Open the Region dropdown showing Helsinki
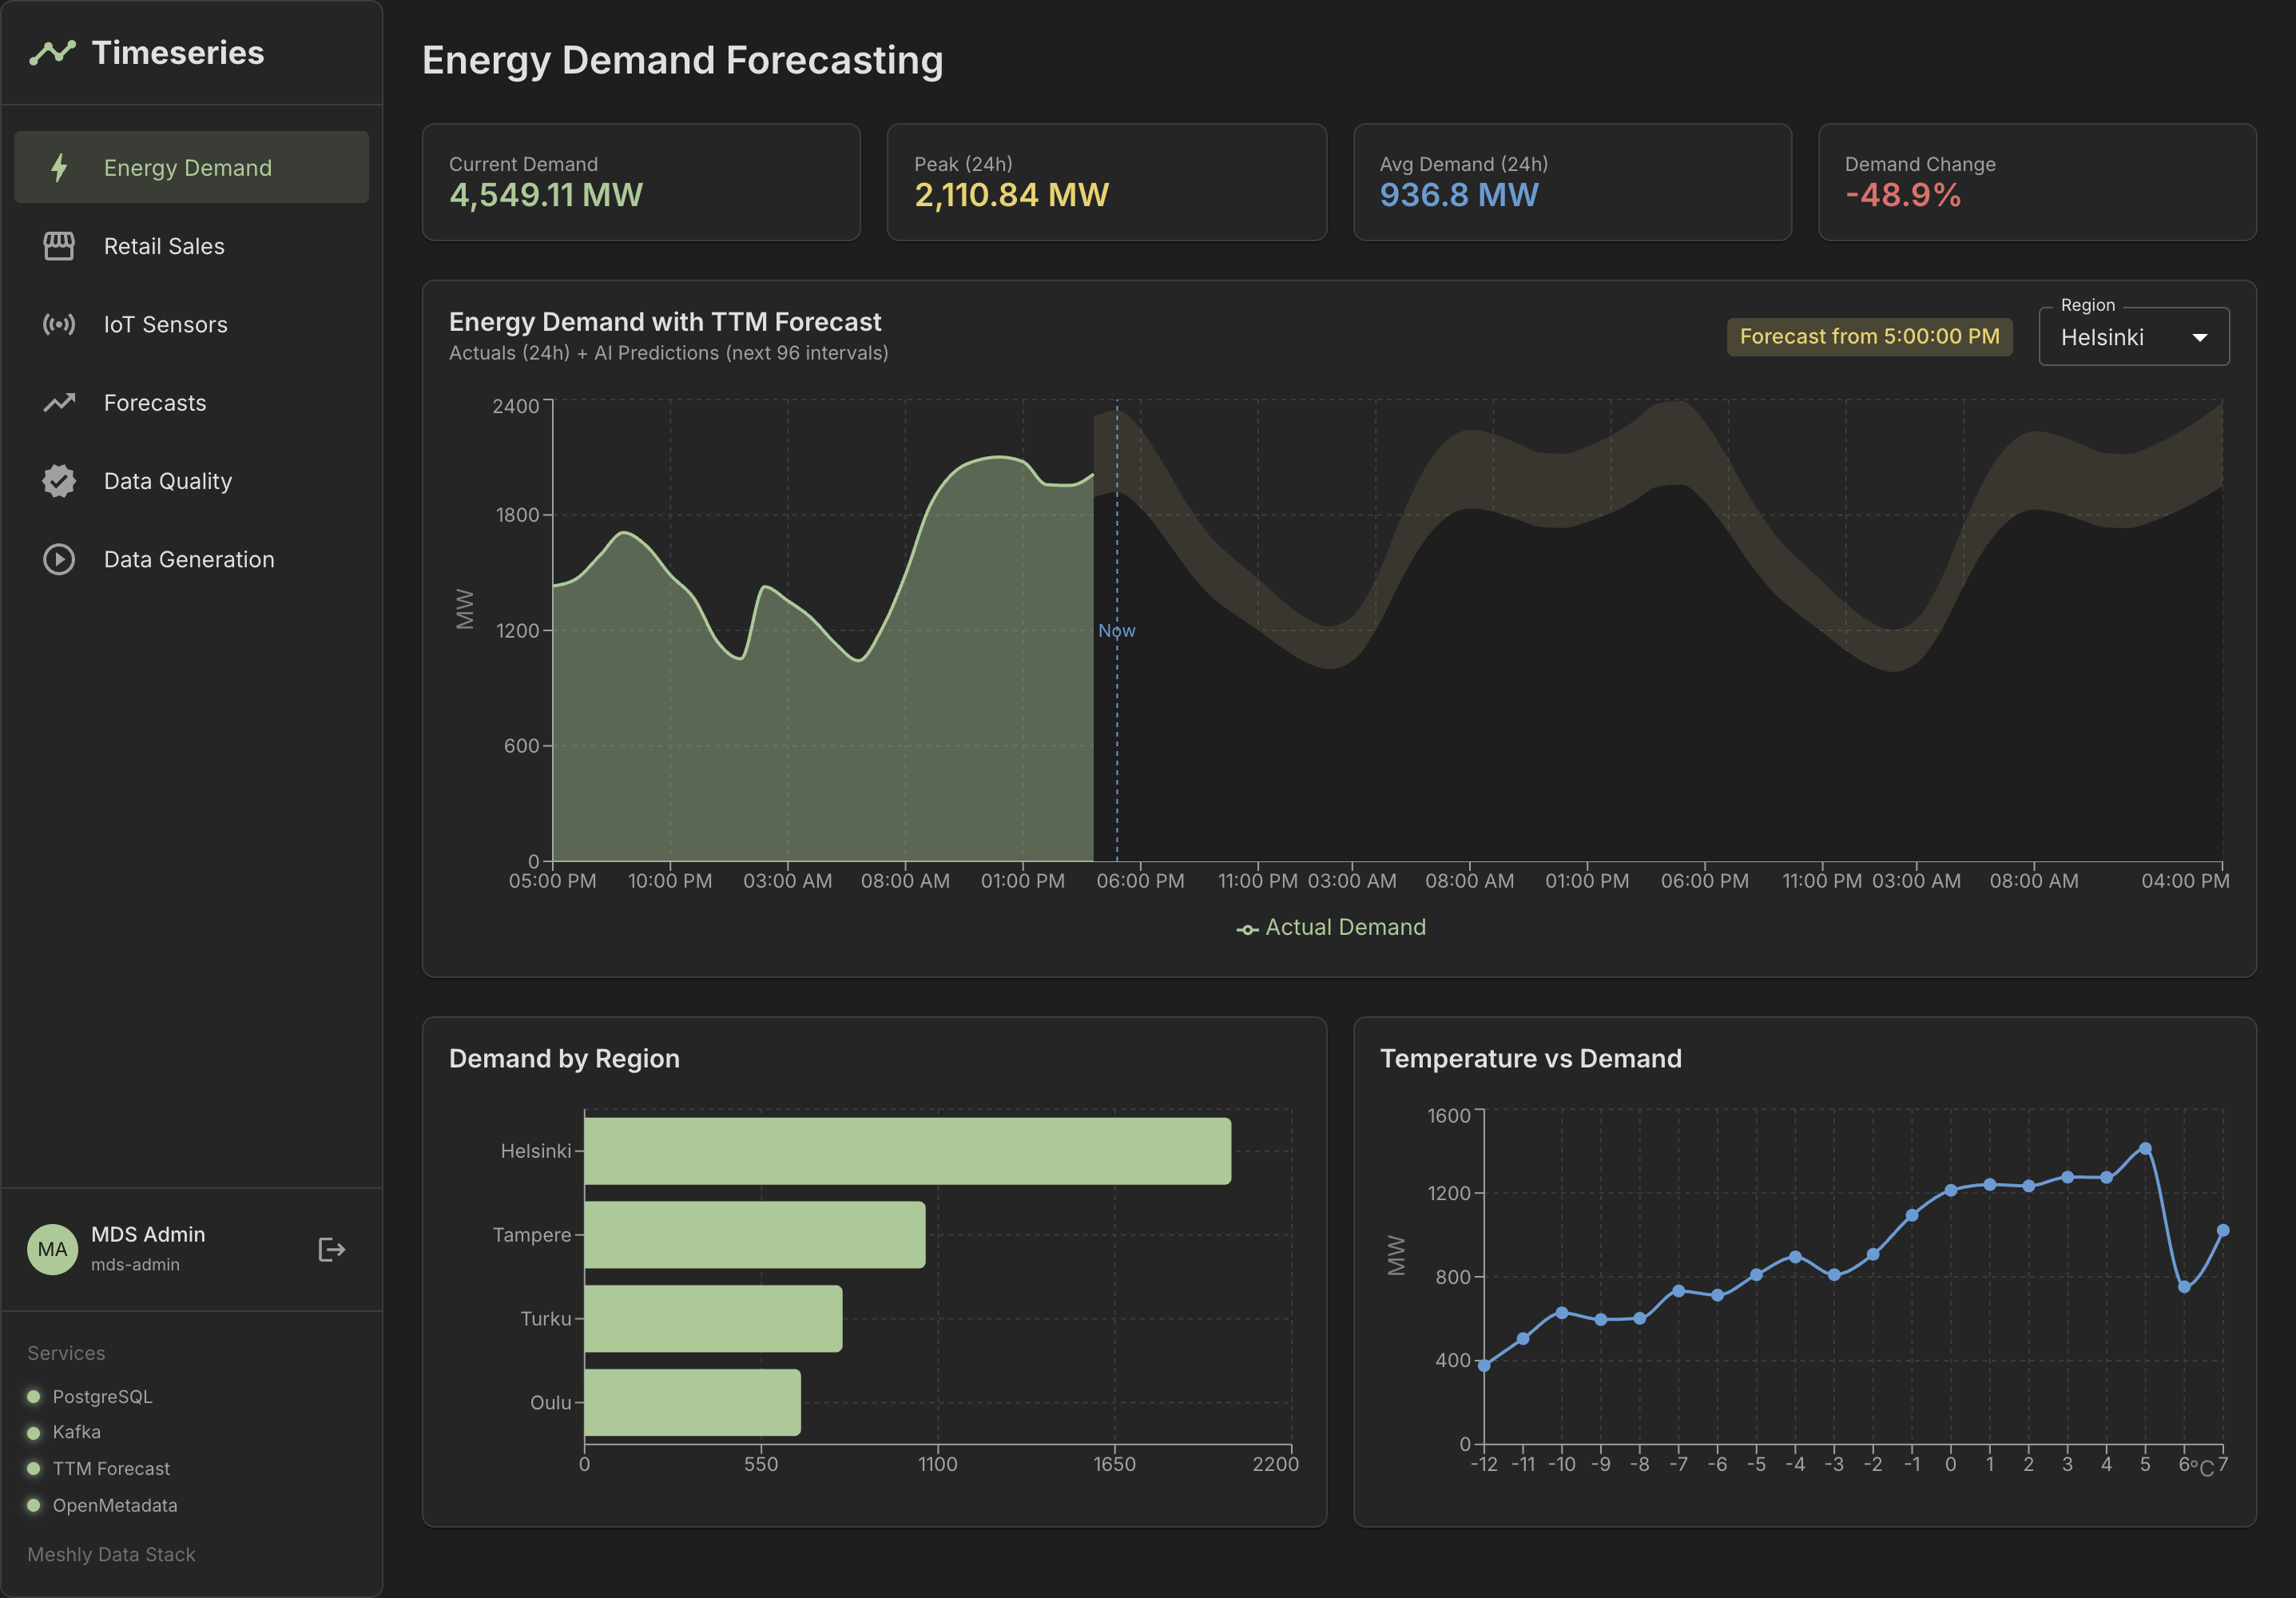 pos(2133,336)
